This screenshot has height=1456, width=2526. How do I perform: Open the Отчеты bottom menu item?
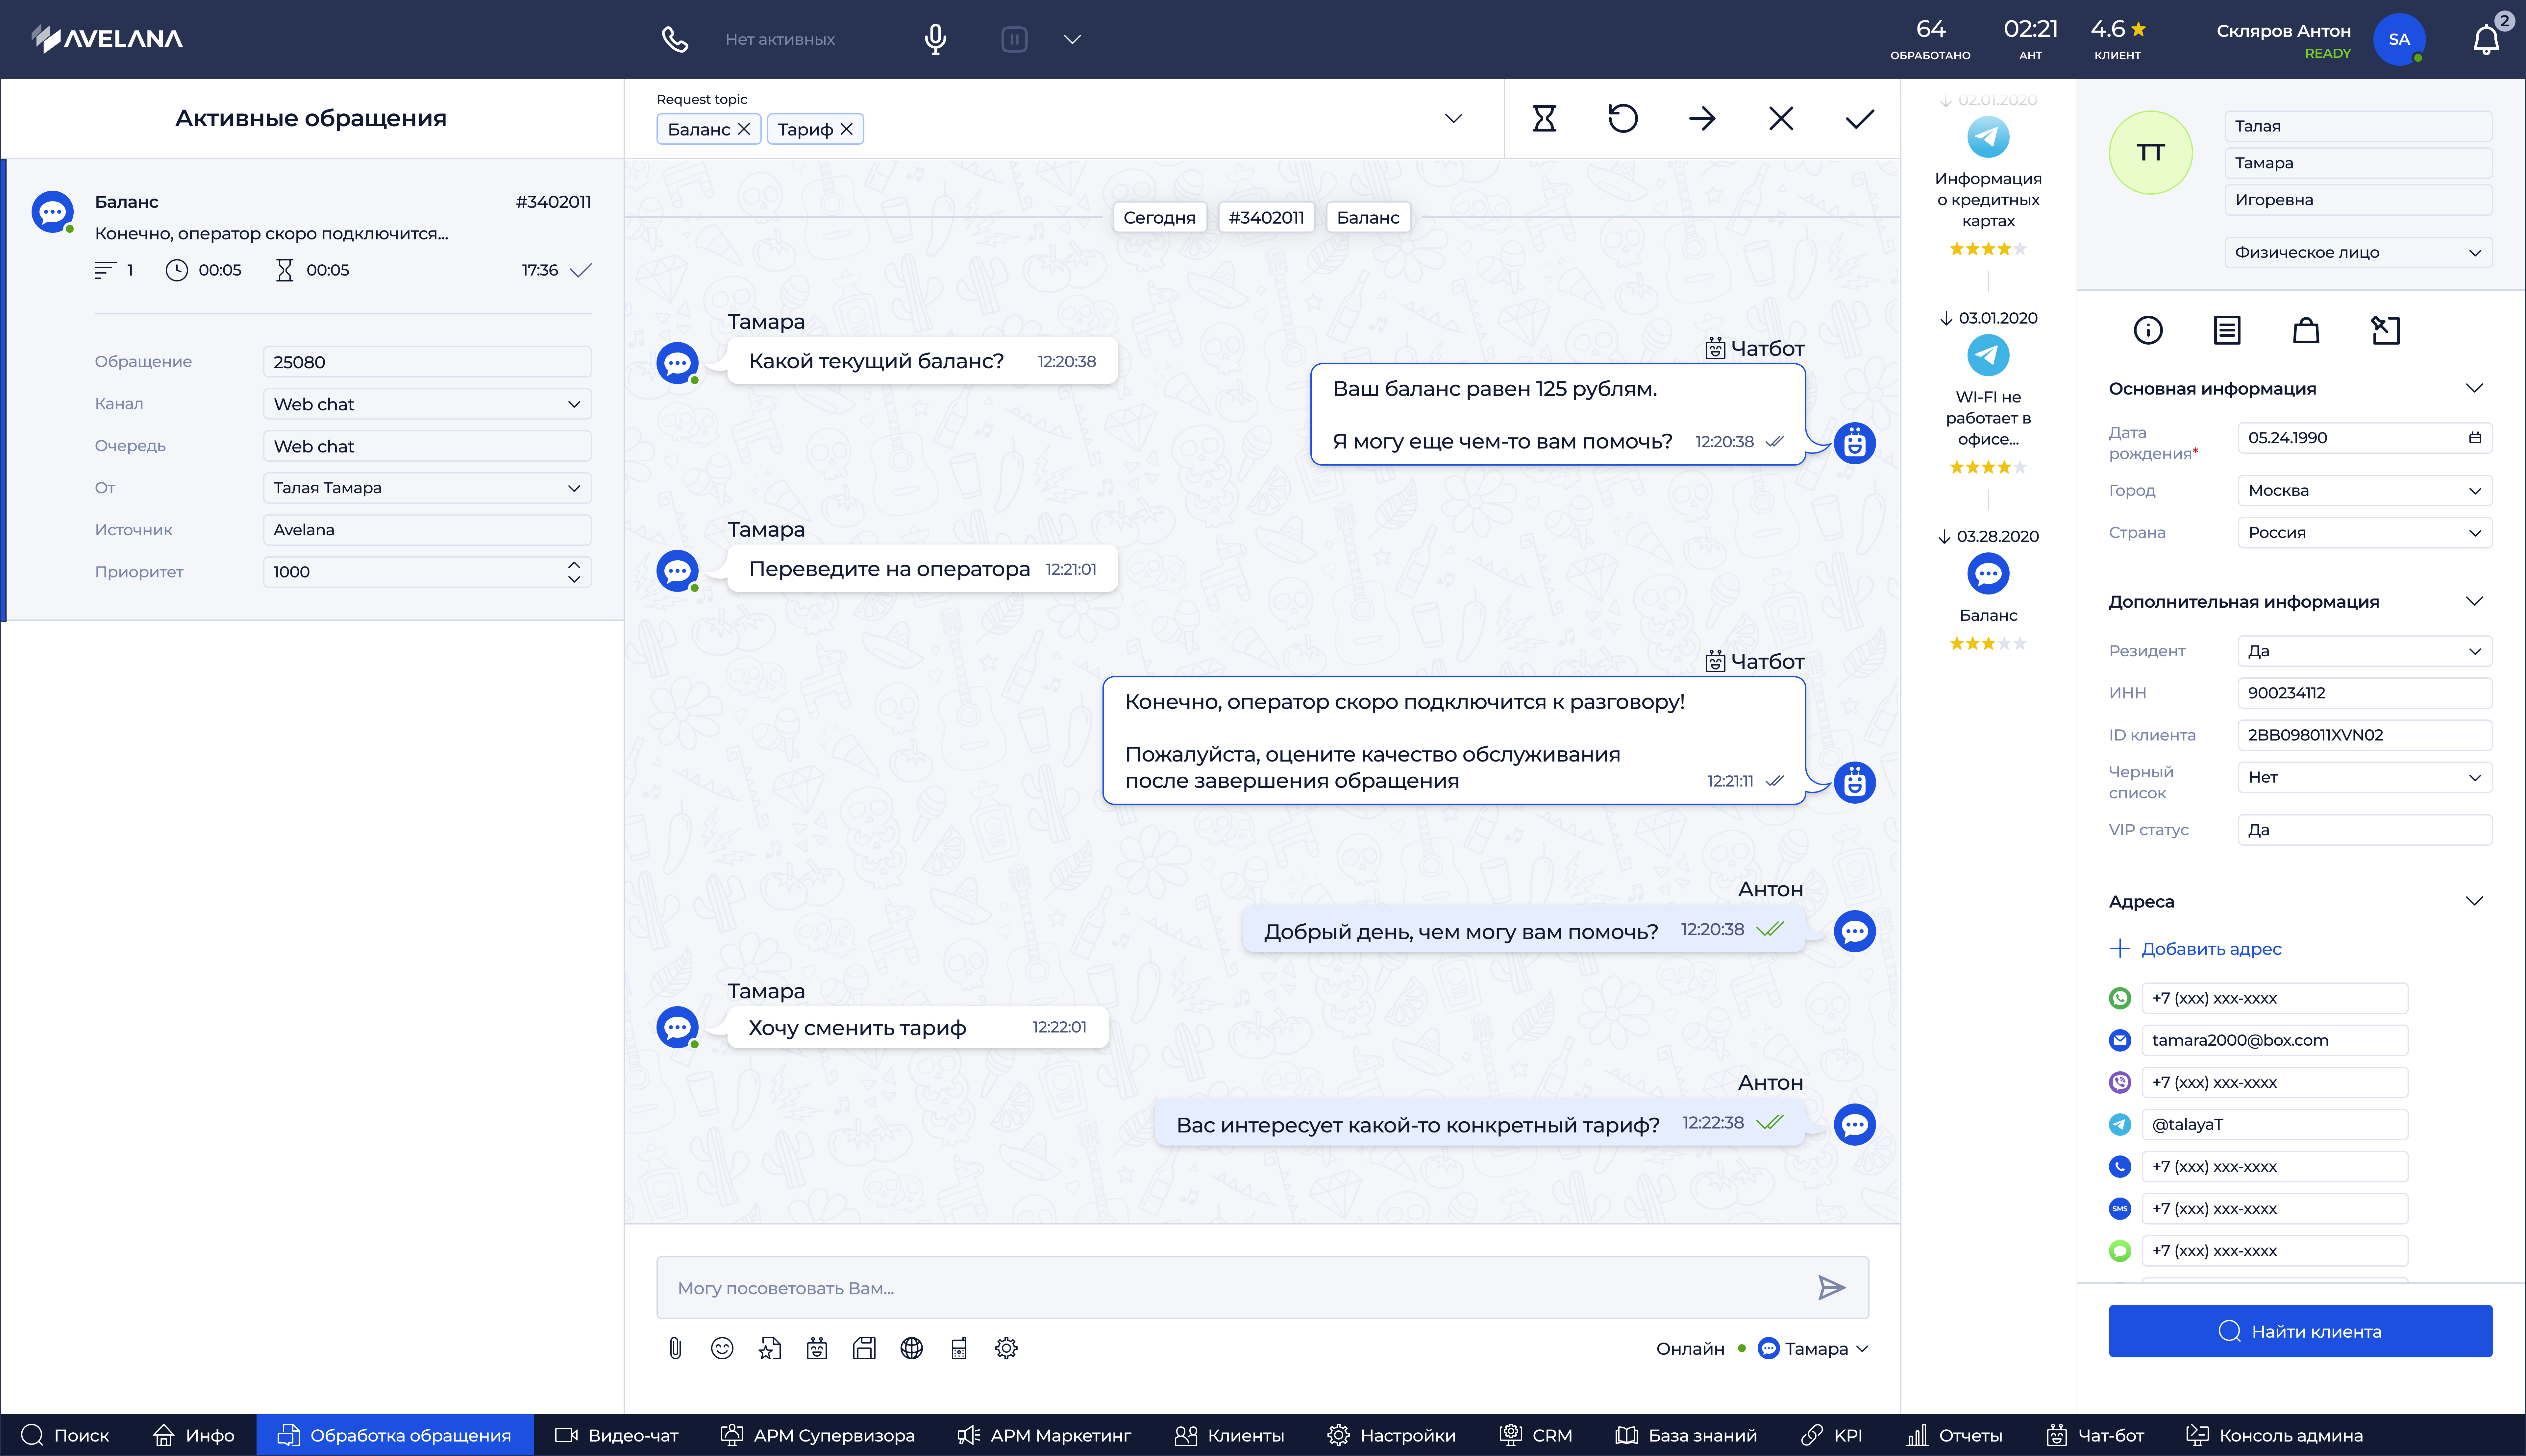1954,1435
